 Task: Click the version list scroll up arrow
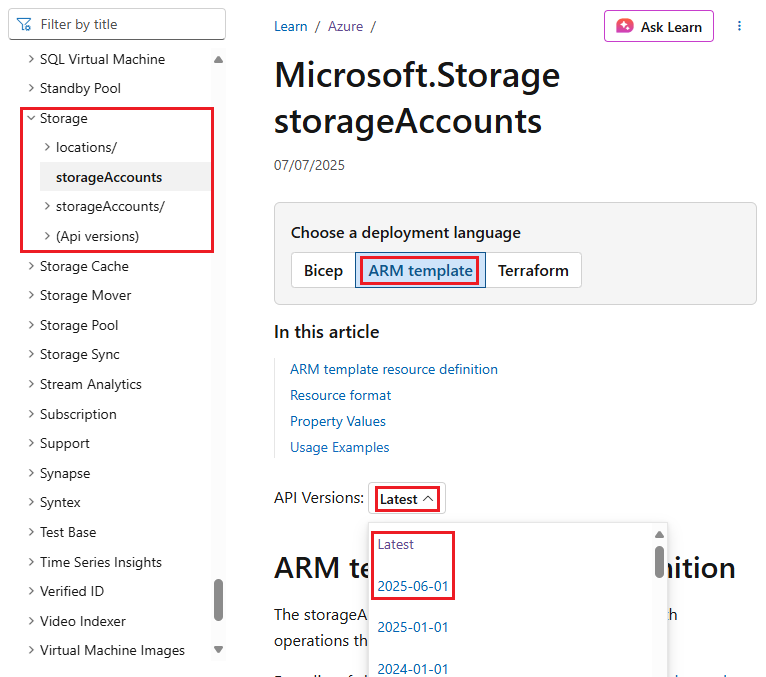point(659,534)
